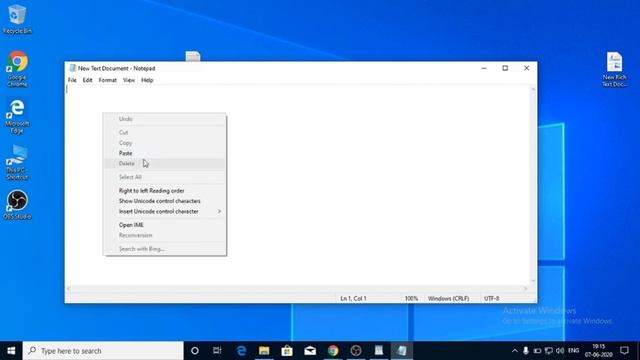Toggle Right to left Reading order
Screen dimensions: 640x360
pos(164,191)
